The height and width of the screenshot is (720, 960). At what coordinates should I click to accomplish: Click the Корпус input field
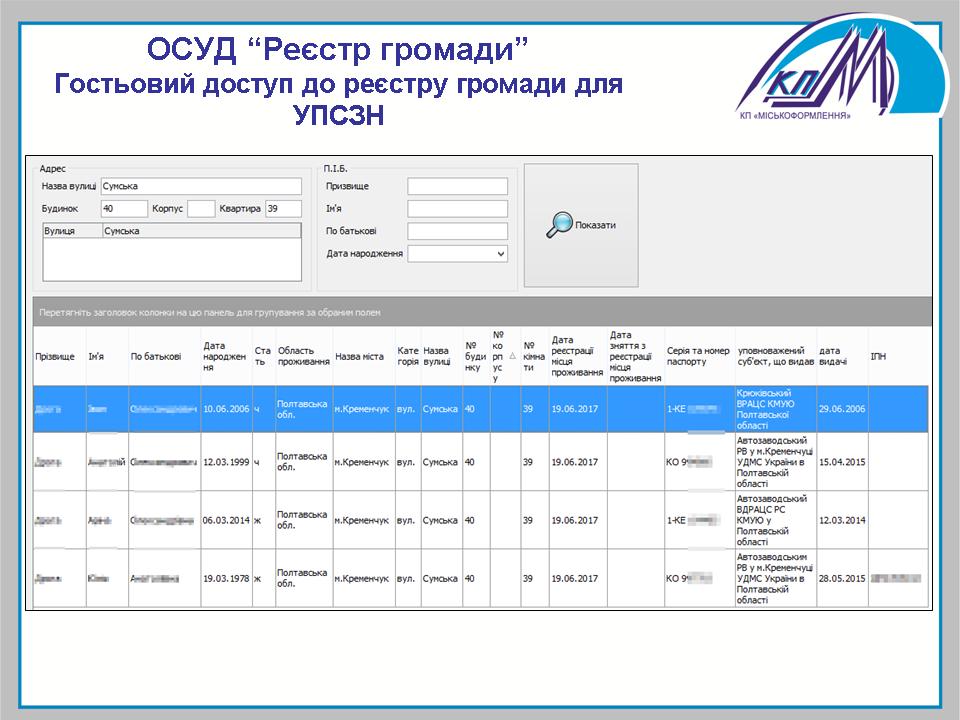201,209
